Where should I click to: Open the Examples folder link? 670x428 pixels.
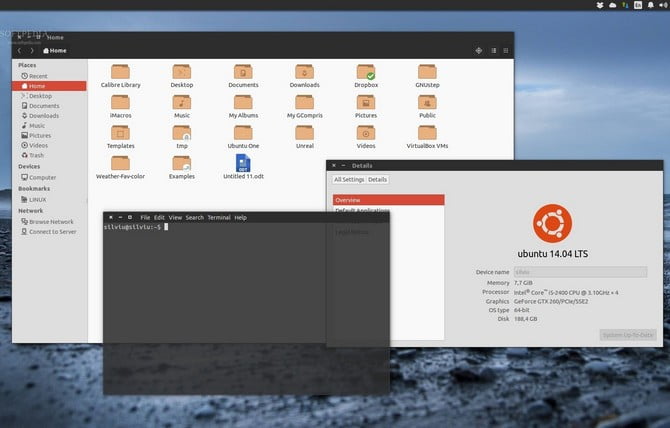[x=182, y=163]
